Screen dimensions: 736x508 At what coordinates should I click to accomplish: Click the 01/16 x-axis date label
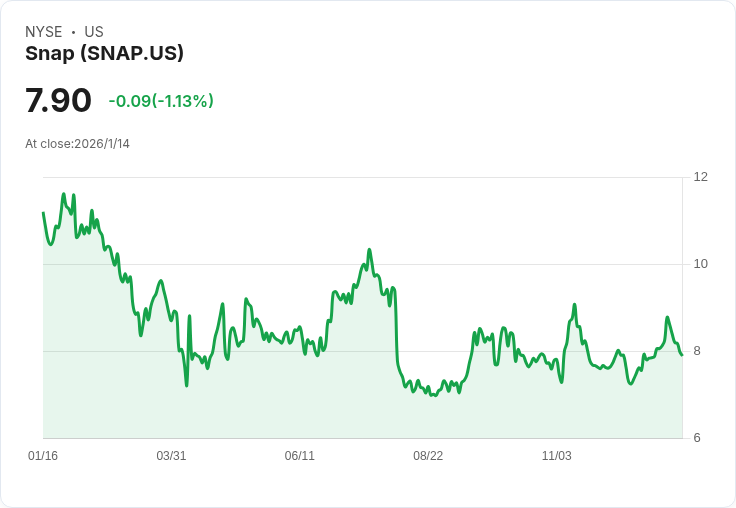[x=43, y=456]
